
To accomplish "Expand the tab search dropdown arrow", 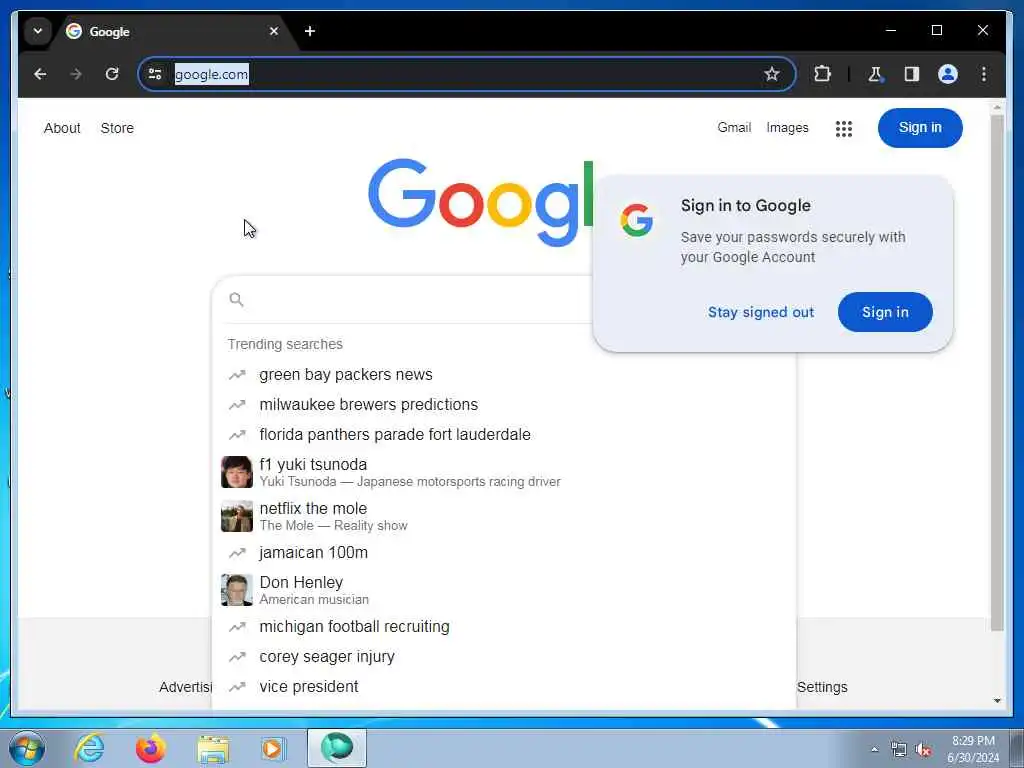I will click(x=38, y=31).
